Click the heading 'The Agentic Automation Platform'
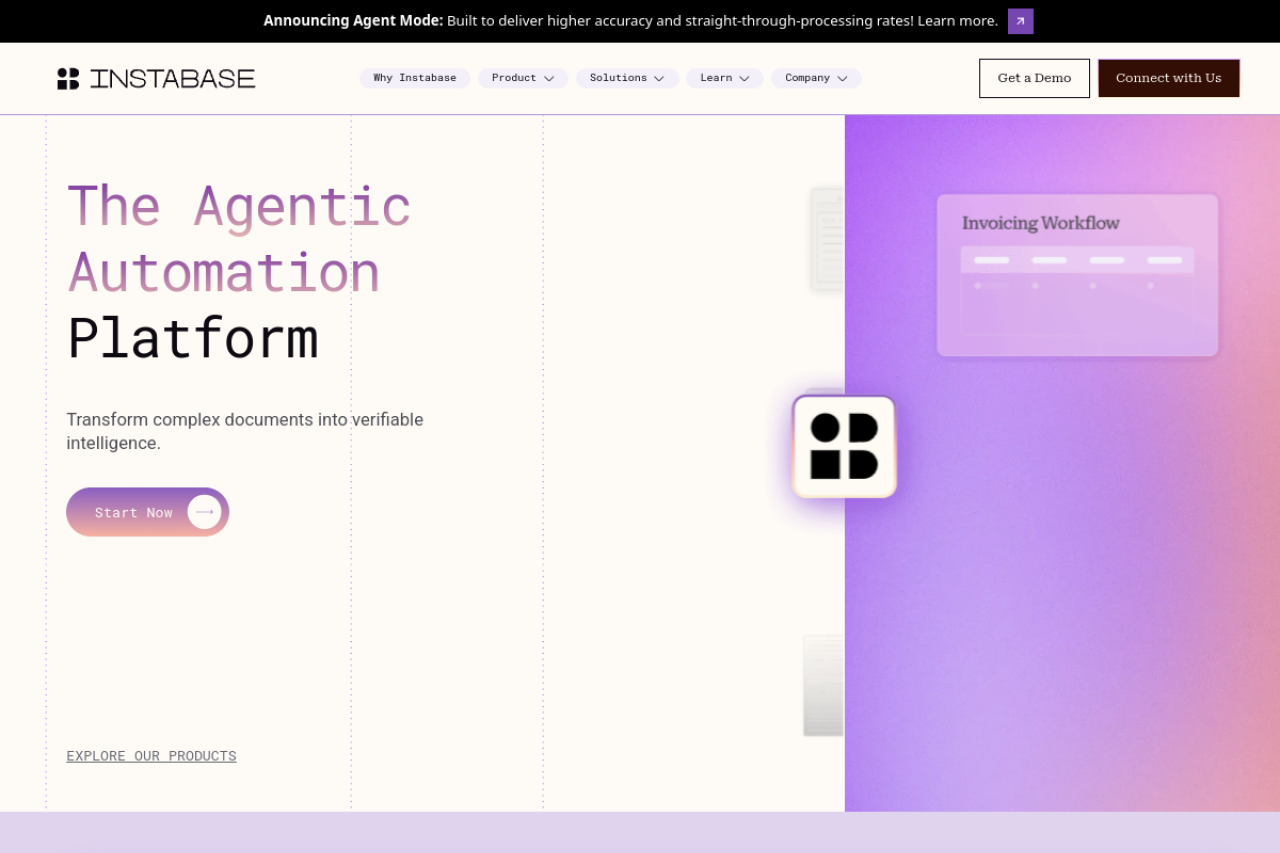This screenshot has height=853, width=1280. (239, 272)
